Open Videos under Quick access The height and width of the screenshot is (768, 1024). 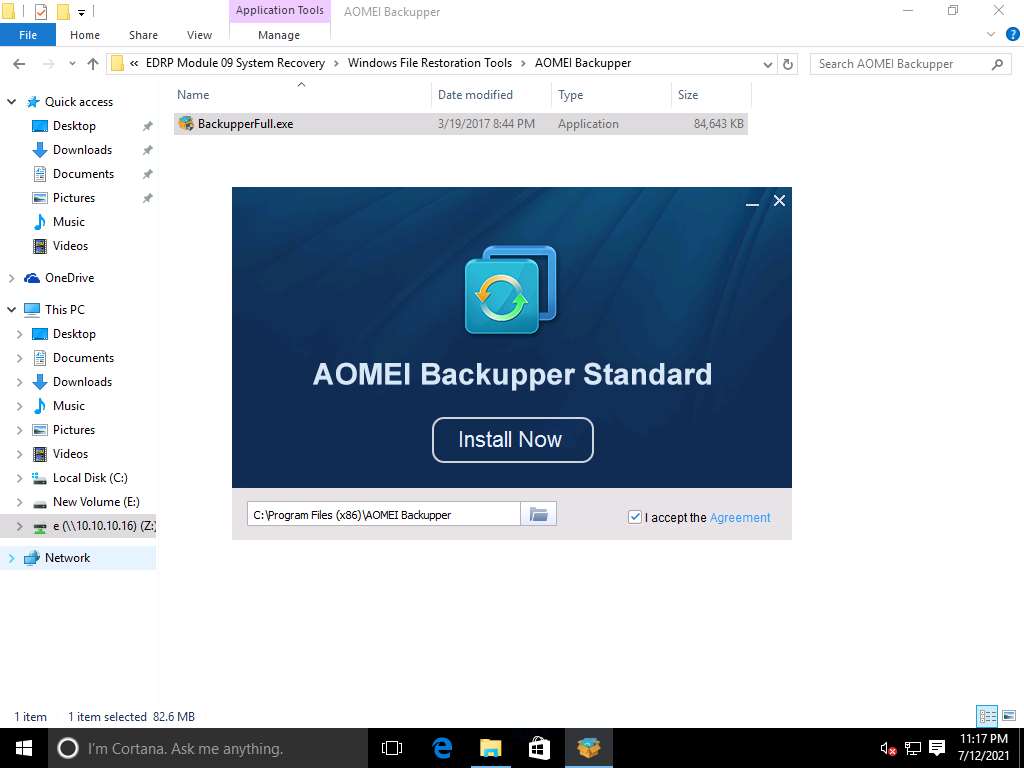[70, 246]
